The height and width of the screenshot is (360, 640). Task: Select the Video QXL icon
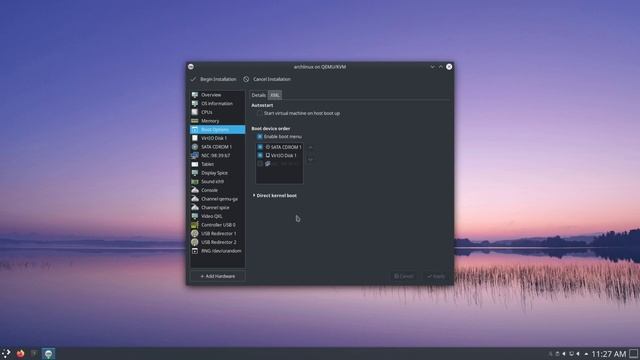(195, 216)
